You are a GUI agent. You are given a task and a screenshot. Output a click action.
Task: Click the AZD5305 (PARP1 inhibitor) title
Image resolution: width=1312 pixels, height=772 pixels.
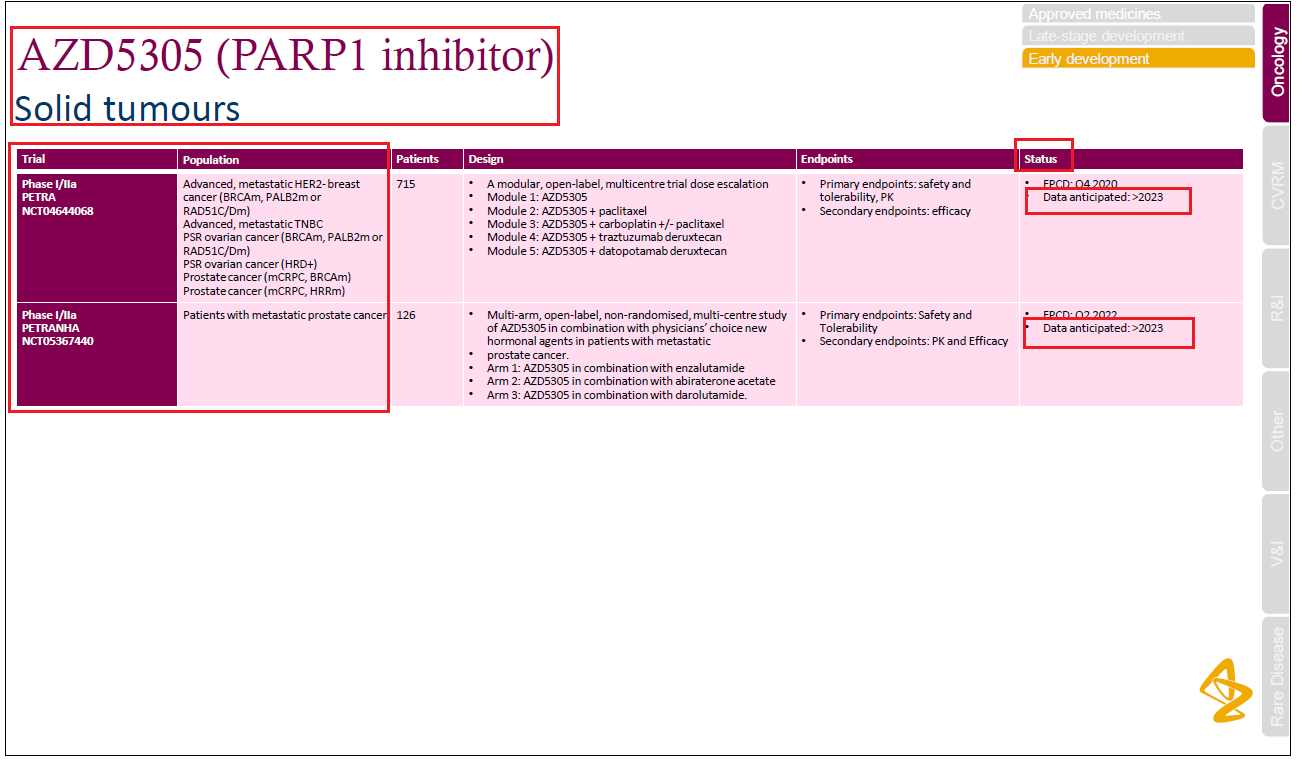(286, 56)
